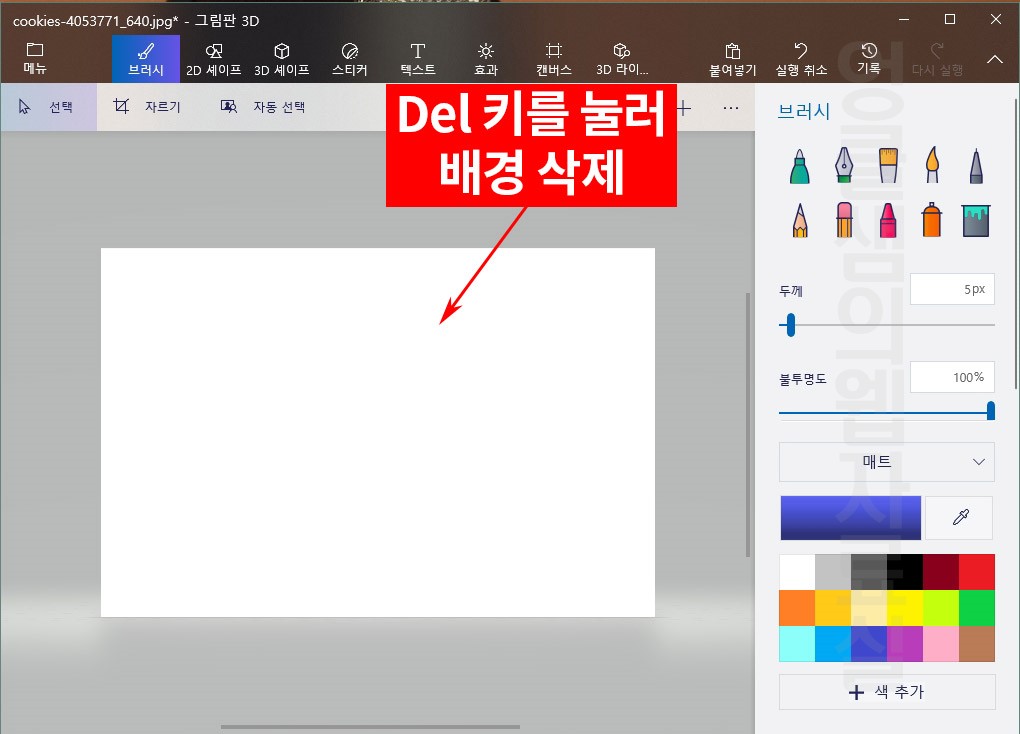
Task: Open the 매트 (Matte) finish dropdown
Action: tap(886, 462)
